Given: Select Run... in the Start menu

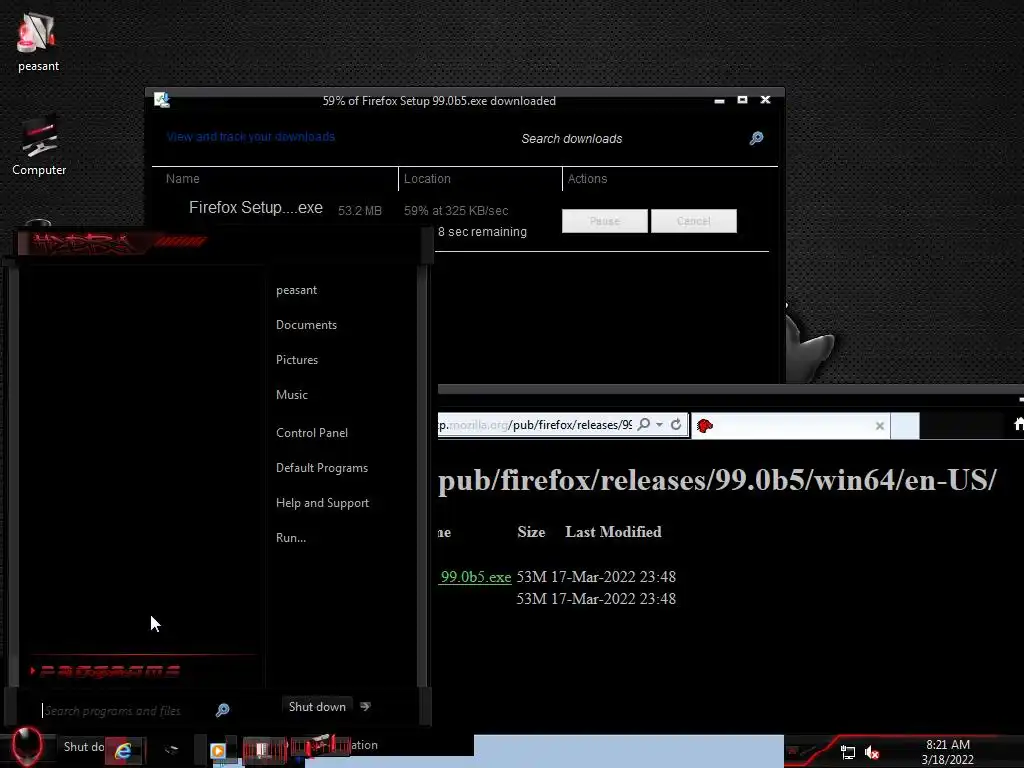Looking at the screenshot, I should click(x=291, y=537).
